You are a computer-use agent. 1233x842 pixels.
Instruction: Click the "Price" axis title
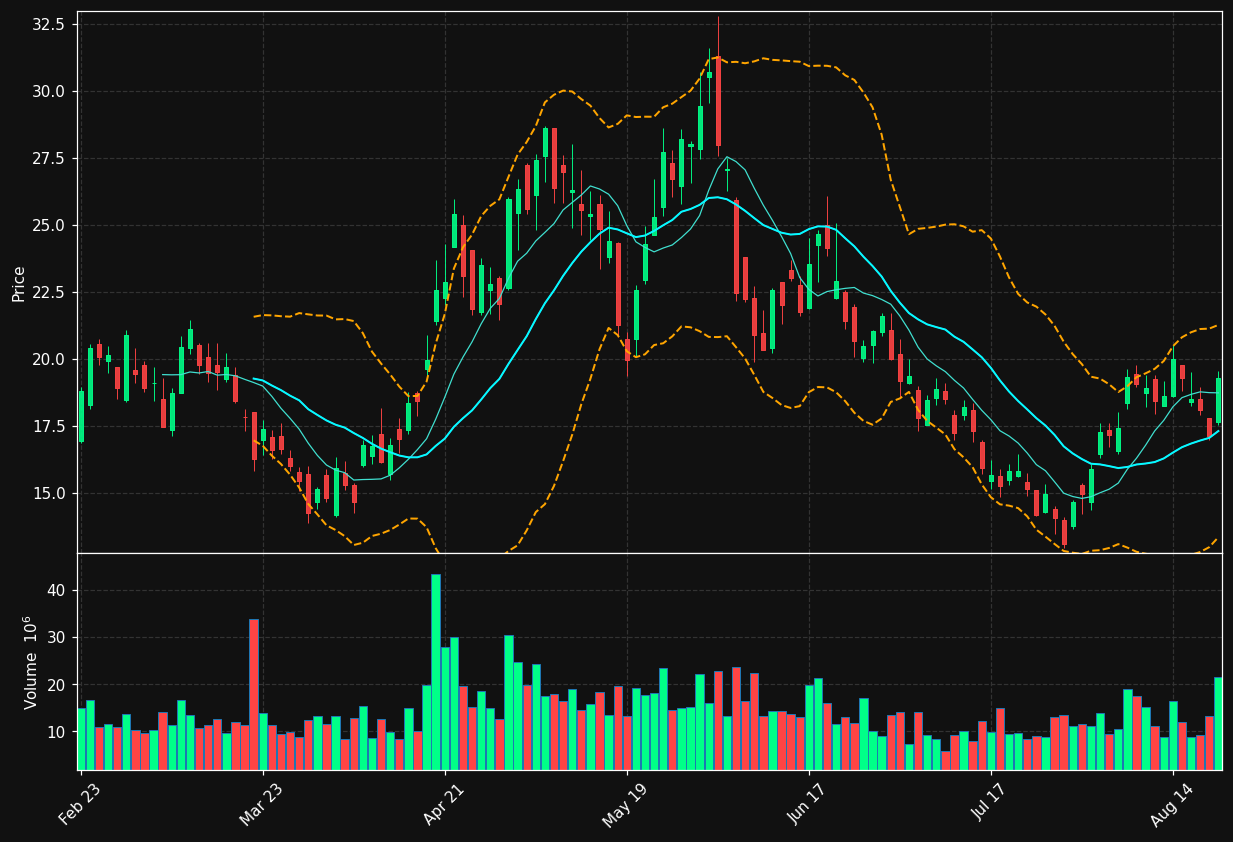[19, 283]
